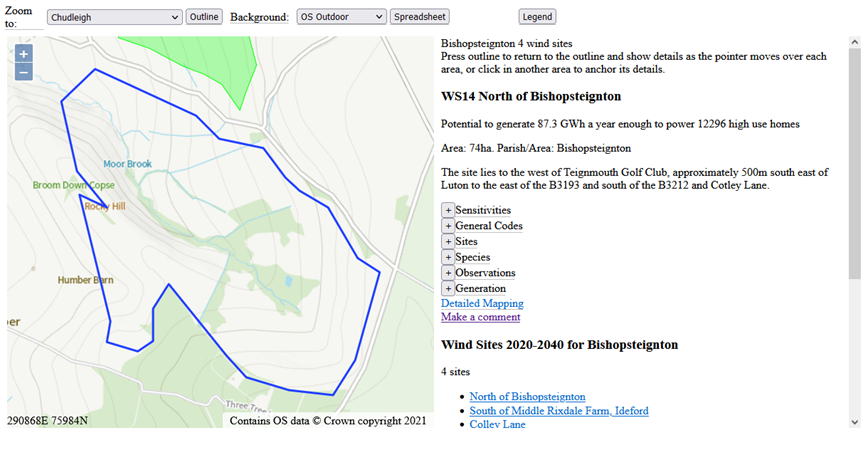Open the OS Outdoor background dropdown
The height and width of the screenshot is (450, 868).
click(341, 17)
